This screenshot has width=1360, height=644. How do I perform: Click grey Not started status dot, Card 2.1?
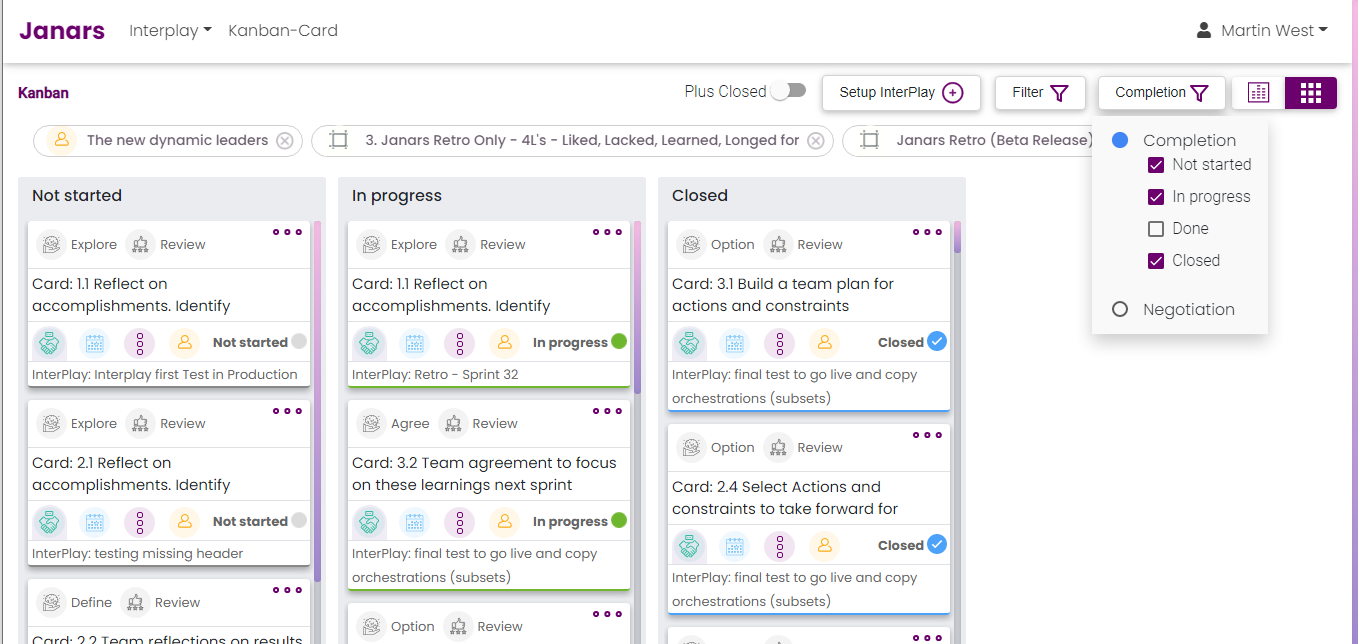[x=298, y=521]
